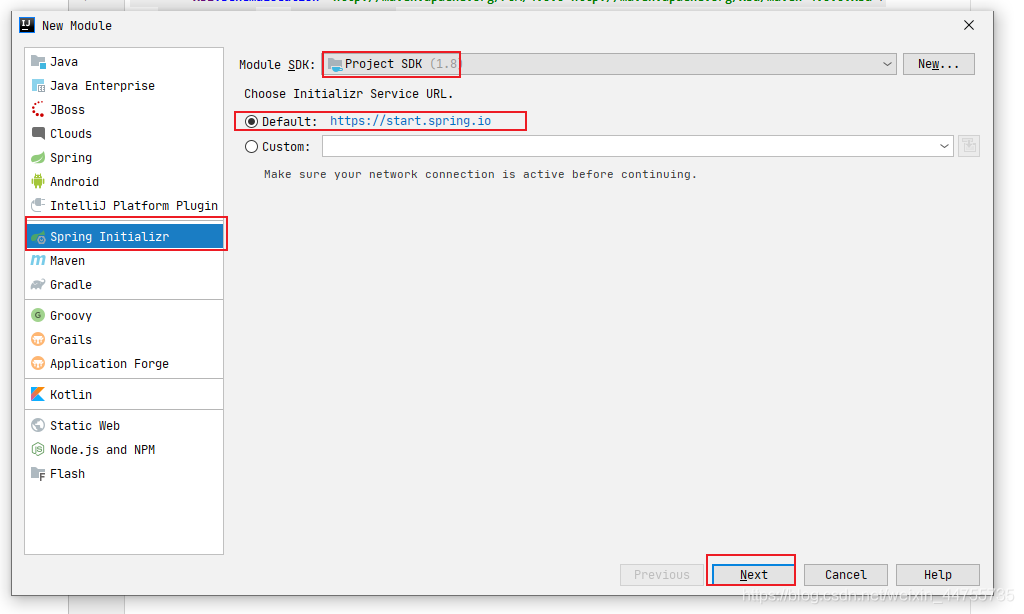Select JBoss in the module list
This screenshot has width=1024, height=614.
124,110
